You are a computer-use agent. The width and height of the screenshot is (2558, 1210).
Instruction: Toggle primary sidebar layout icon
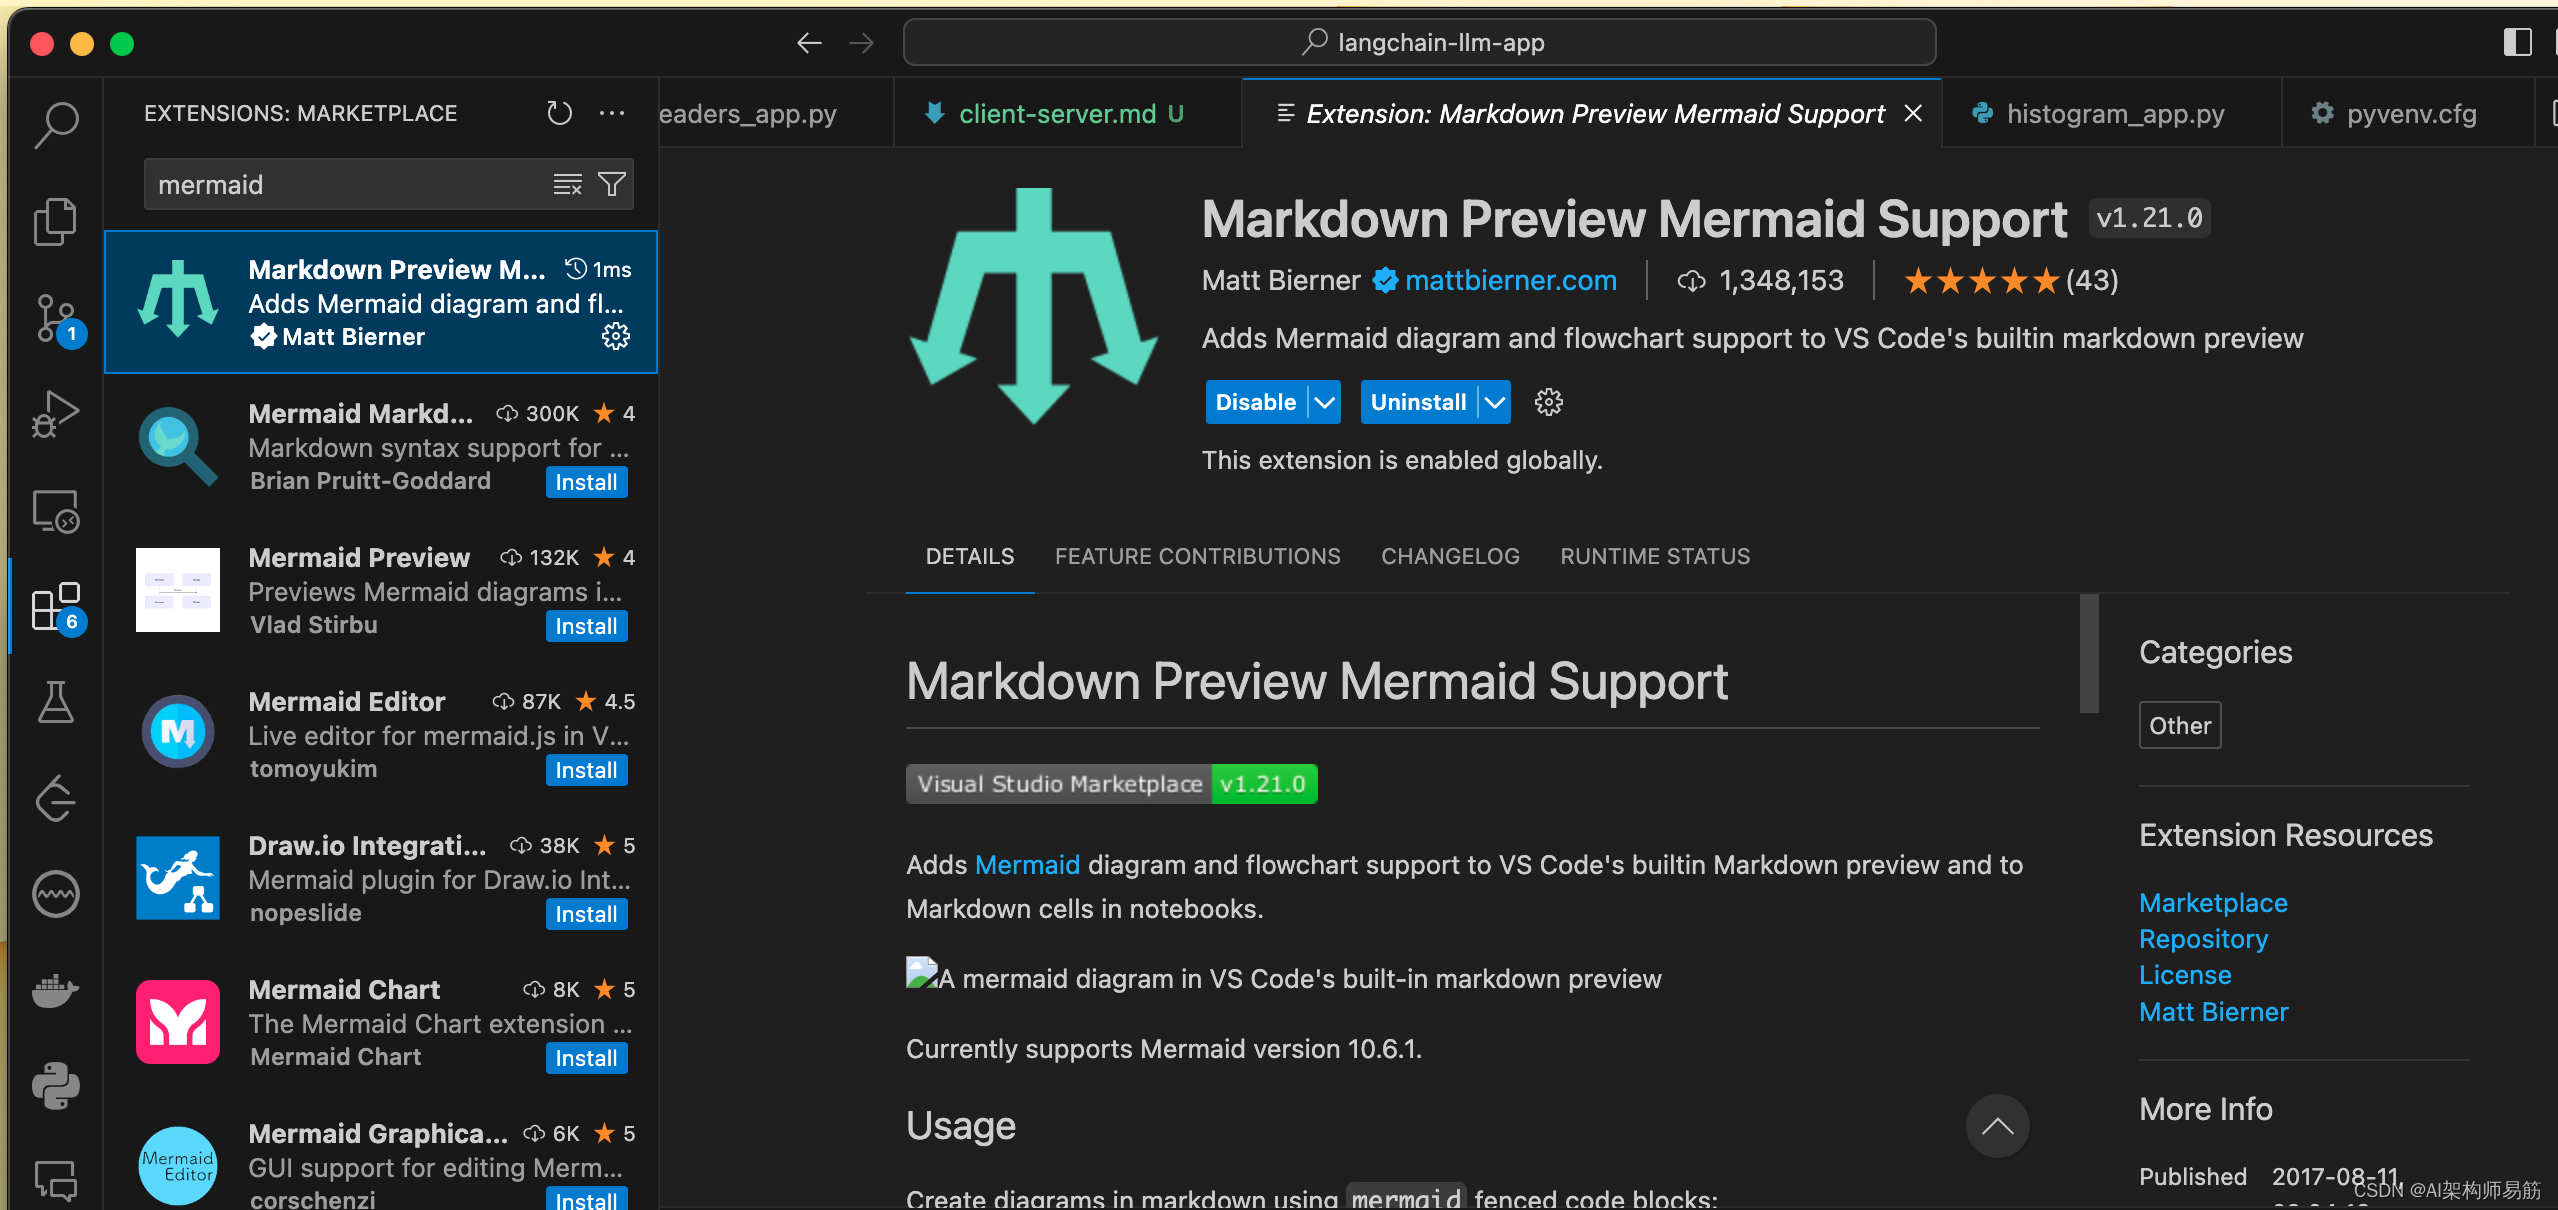(2517, 42)
